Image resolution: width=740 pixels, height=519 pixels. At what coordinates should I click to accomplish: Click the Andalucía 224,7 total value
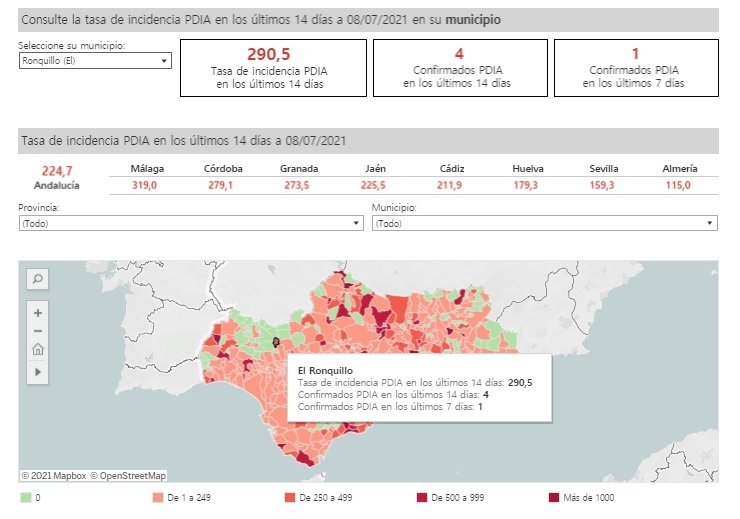pos(58,171)
